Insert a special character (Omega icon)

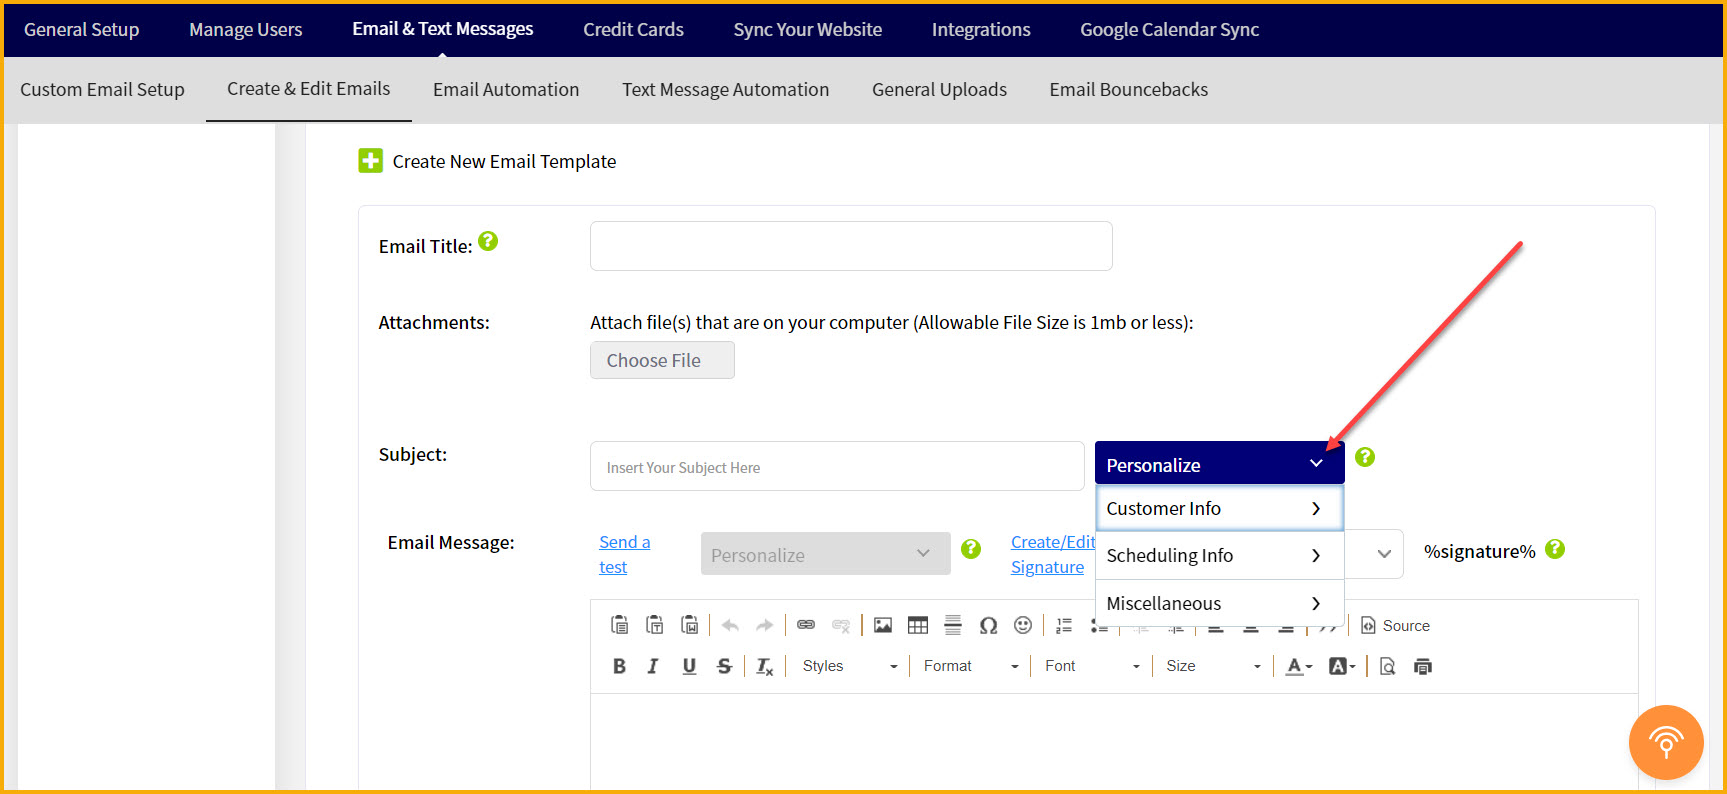[988, 625]
